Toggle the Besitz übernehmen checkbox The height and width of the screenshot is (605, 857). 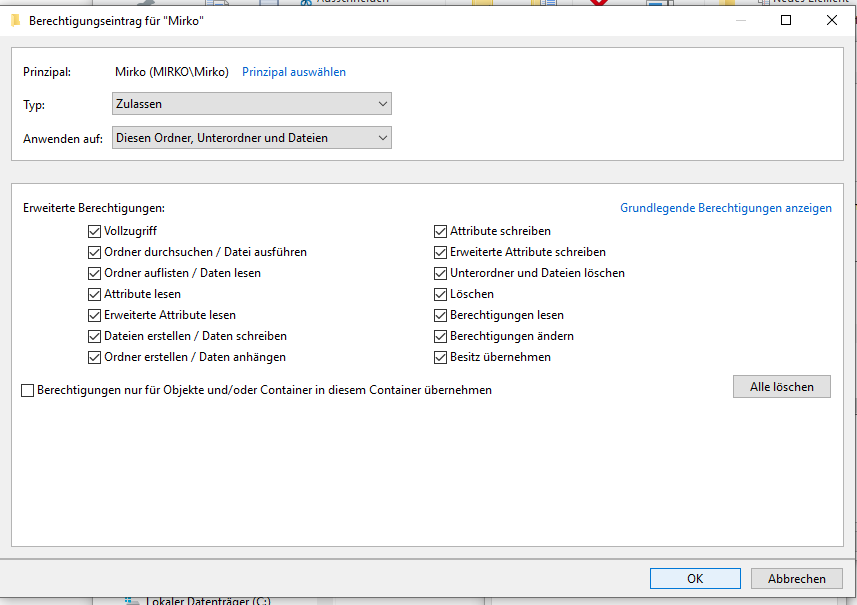click(441, 357)
